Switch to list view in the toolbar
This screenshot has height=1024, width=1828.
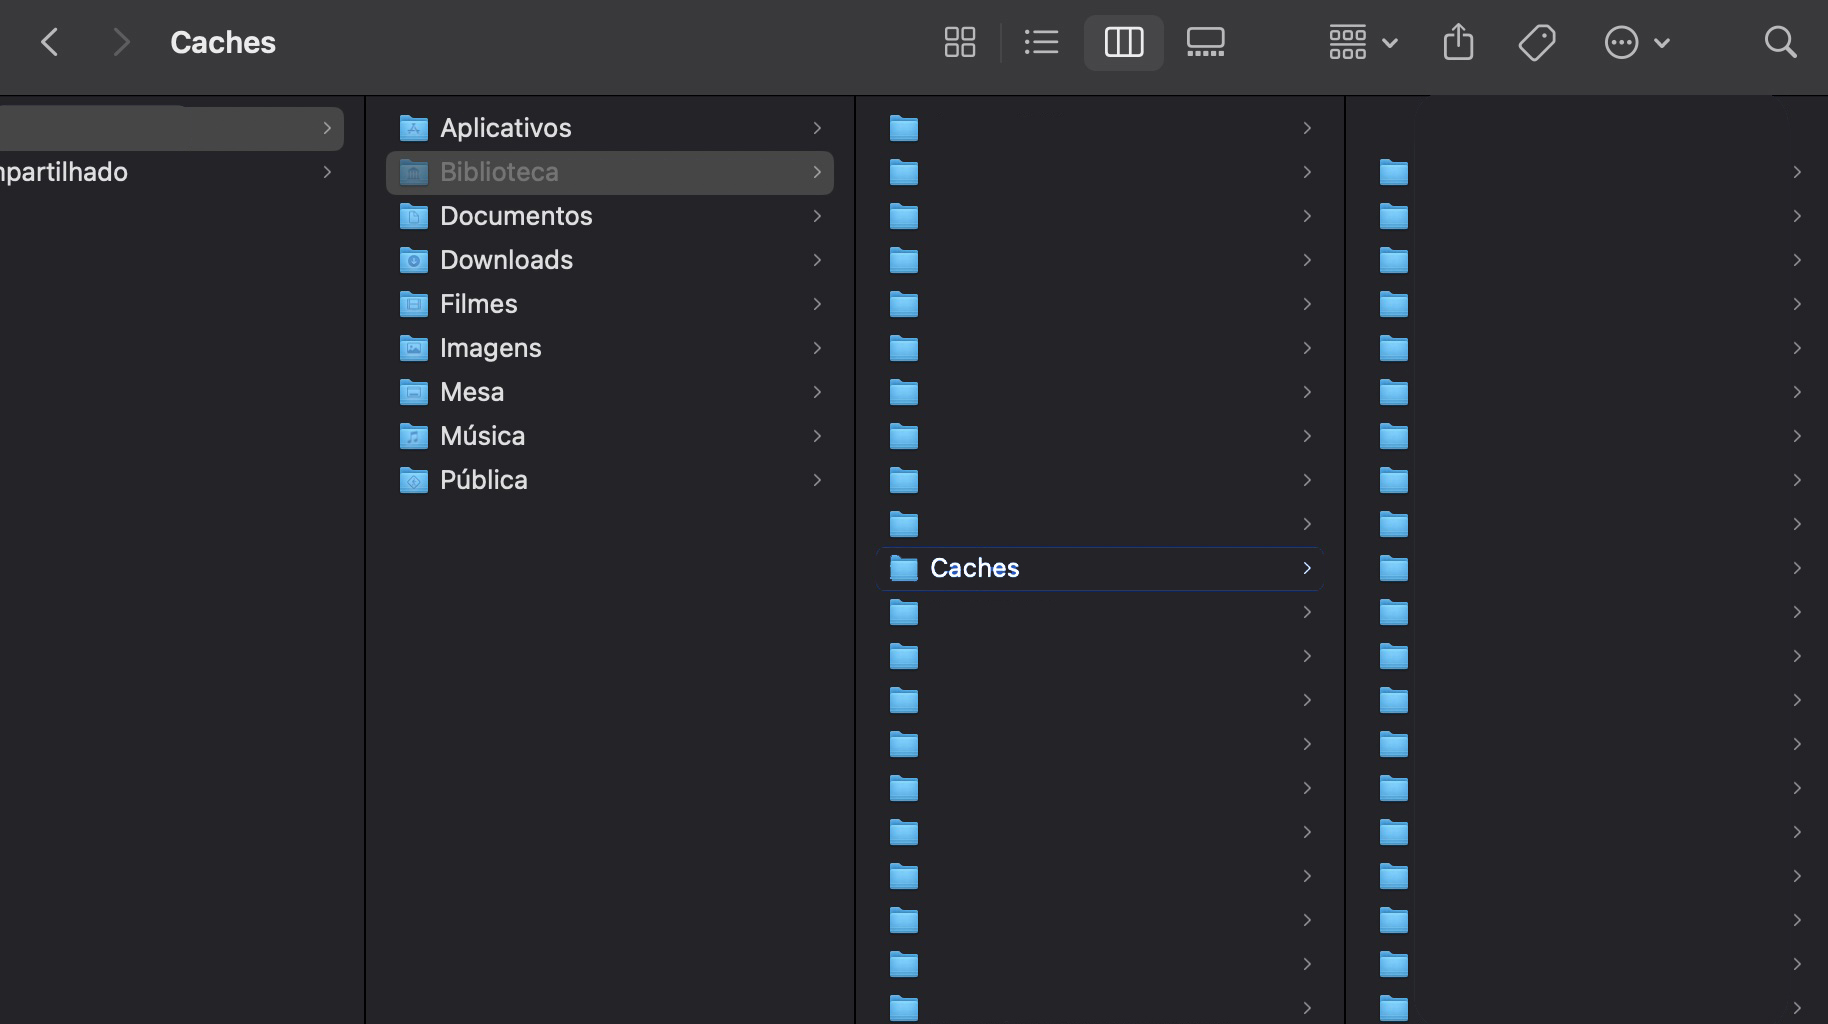click(x=1041, y=42)
